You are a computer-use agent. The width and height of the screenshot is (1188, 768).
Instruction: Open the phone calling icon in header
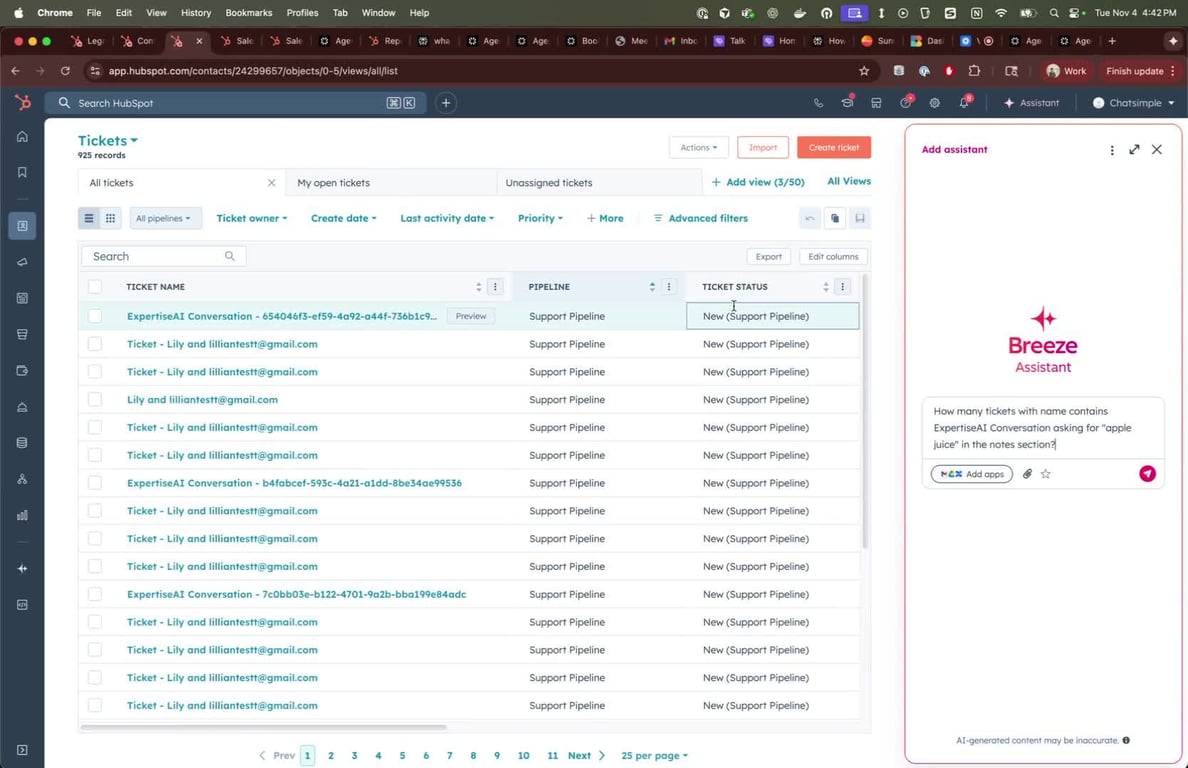818,103
